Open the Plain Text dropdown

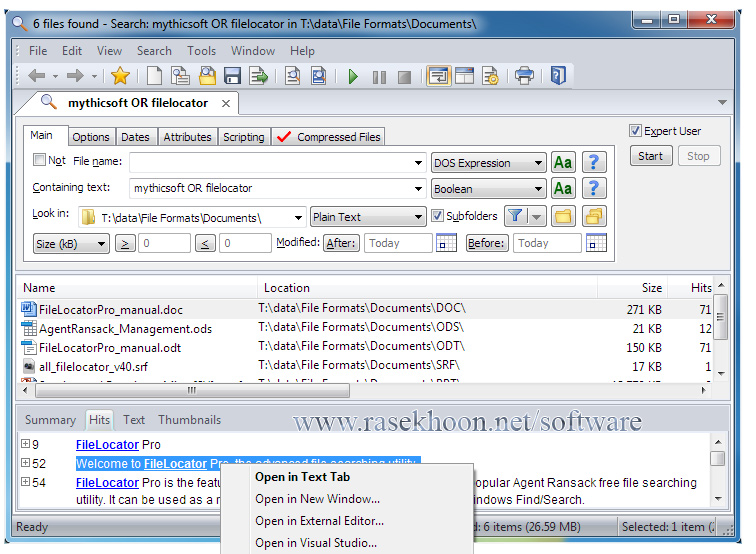click(x=368, y=217)
